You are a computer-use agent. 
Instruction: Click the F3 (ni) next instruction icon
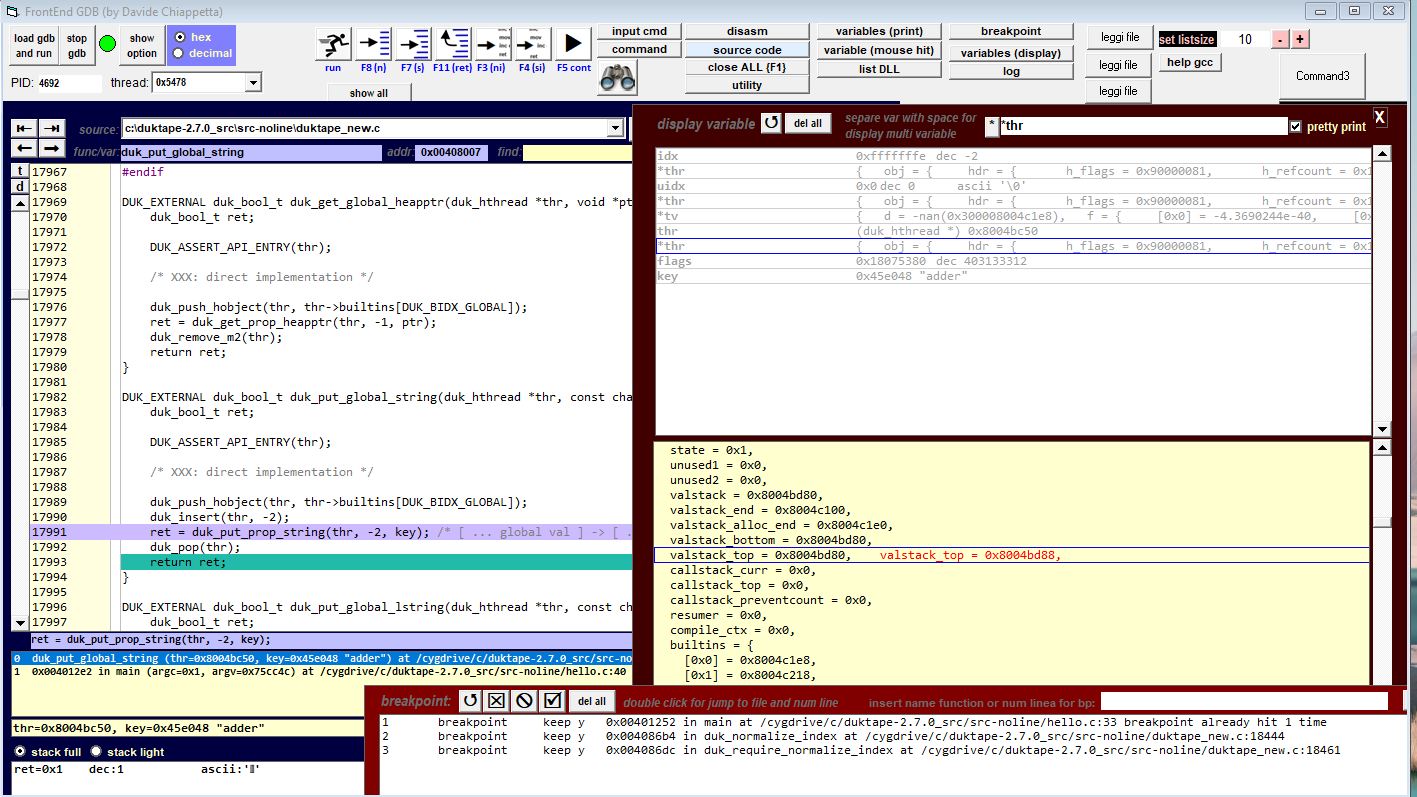click(x=493, y=44)
